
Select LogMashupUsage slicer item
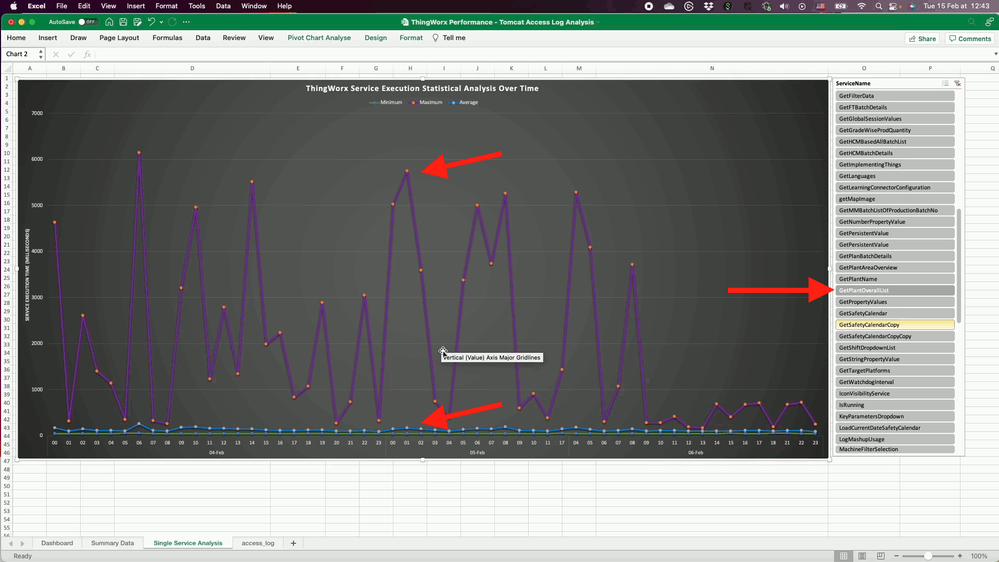895,440
